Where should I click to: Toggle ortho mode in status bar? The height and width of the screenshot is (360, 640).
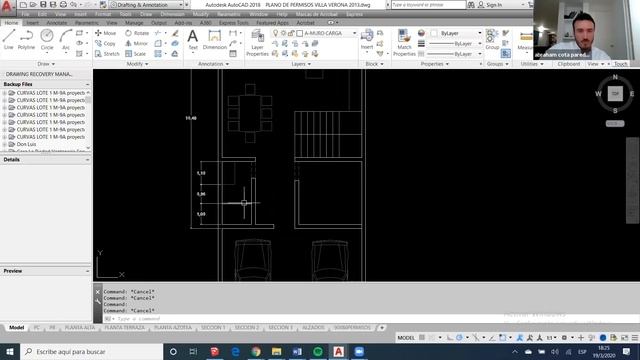pos(450,338)
